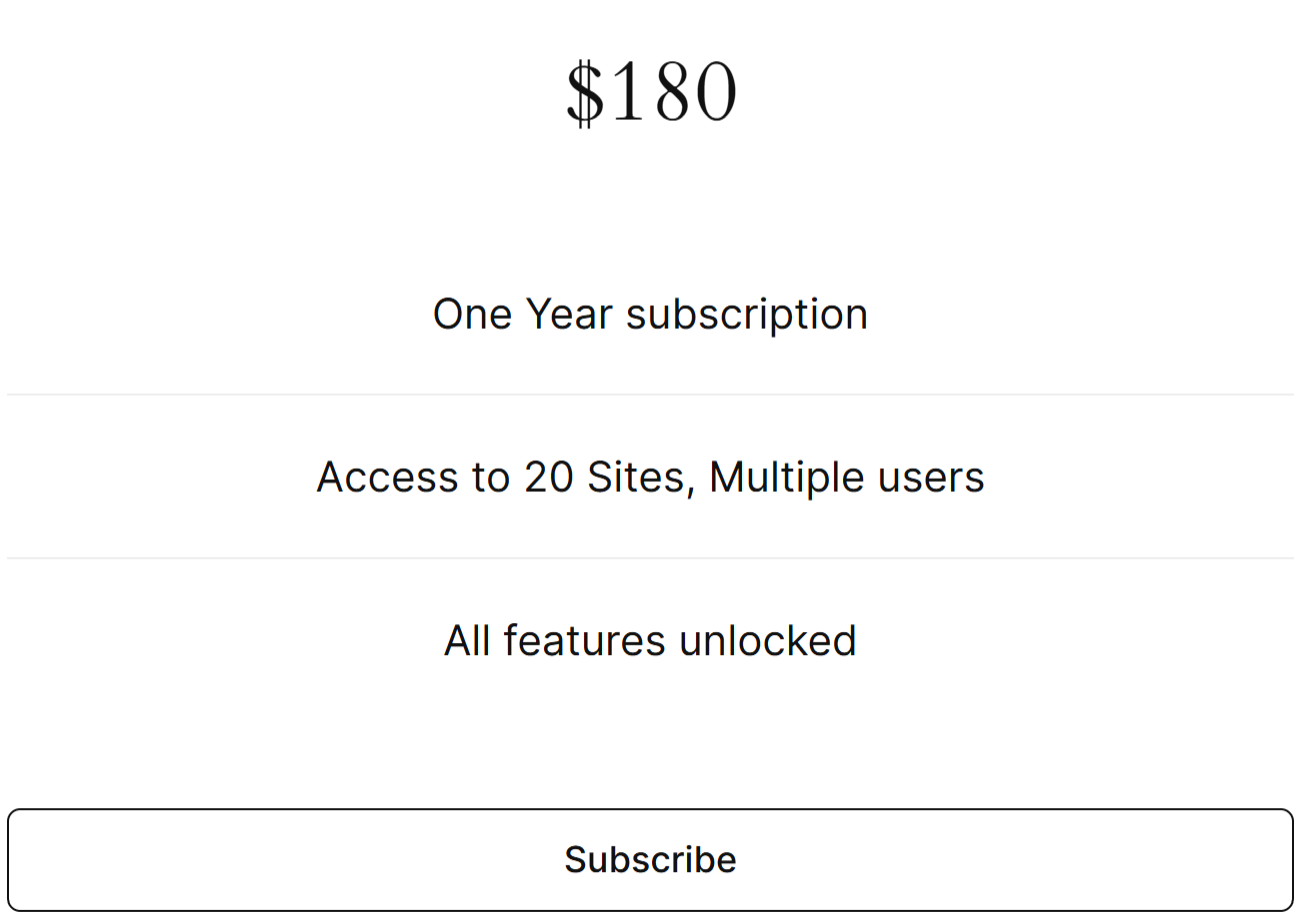
Task: Click the word Year in subscription line
Action: [569, 314]
